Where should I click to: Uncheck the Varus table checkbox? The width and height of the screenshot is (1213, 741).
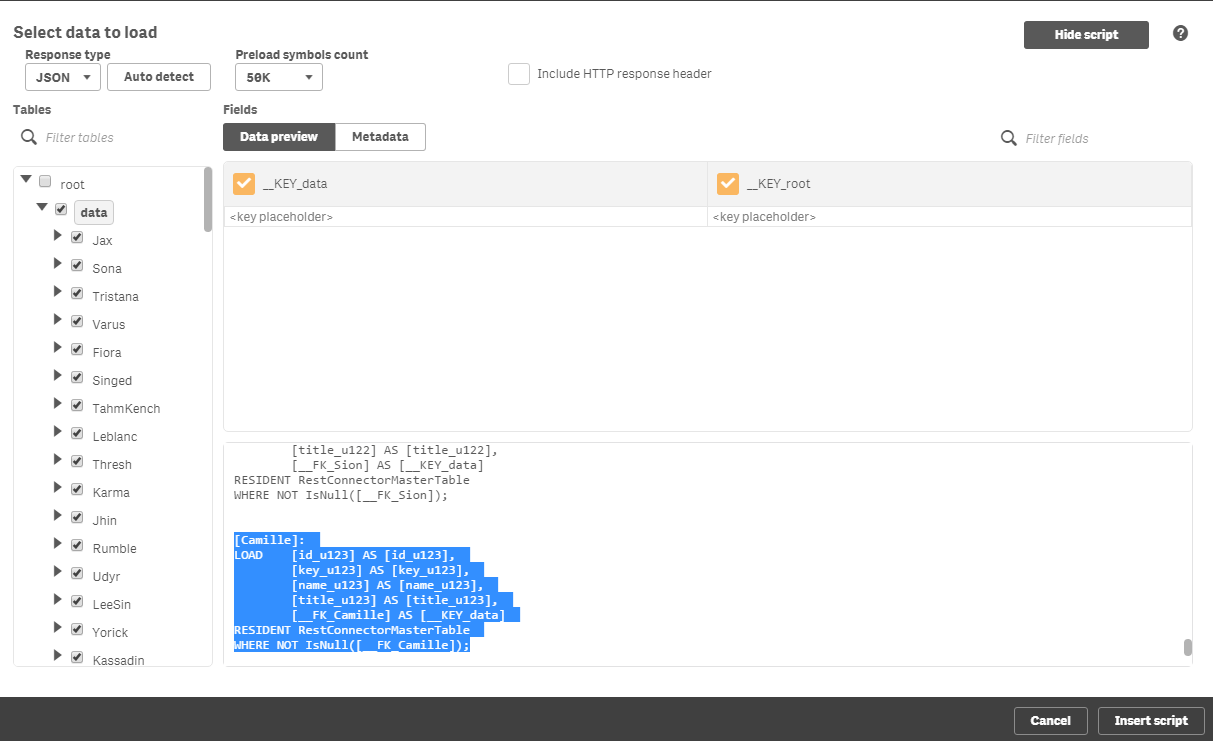coord(77,322)
